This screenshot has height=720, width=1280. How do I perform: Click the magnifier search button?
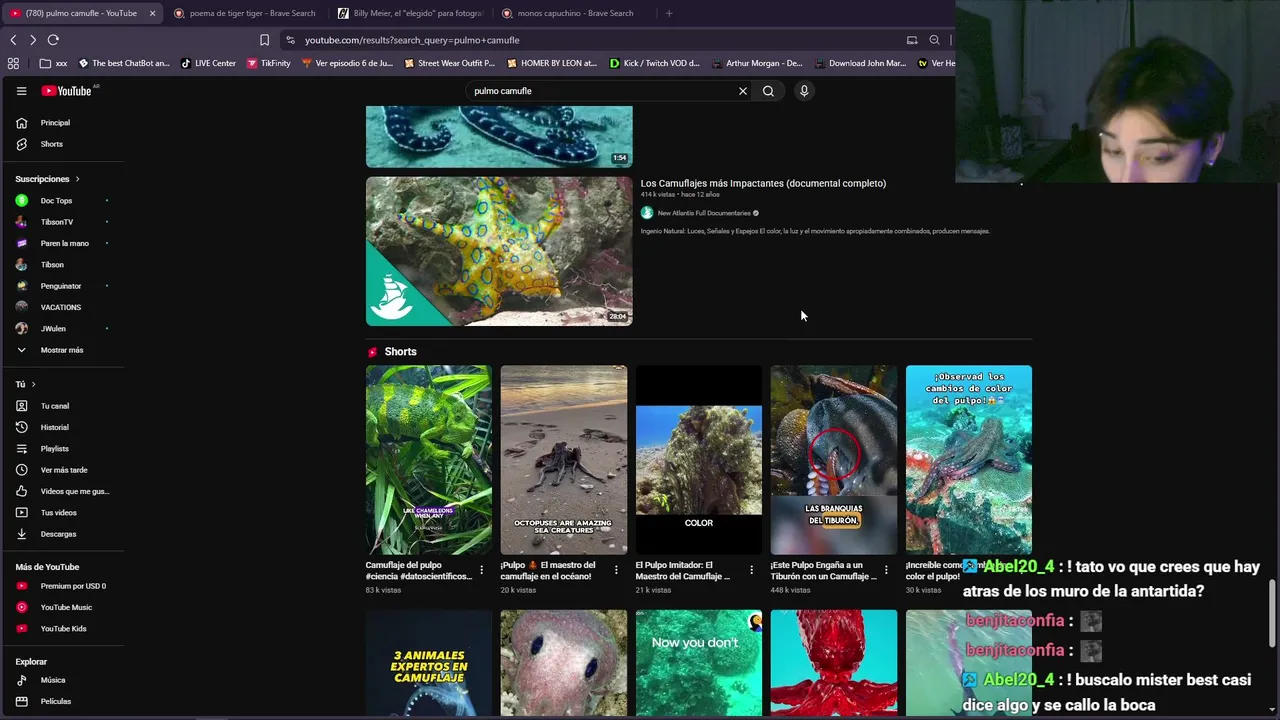(768, 91)
